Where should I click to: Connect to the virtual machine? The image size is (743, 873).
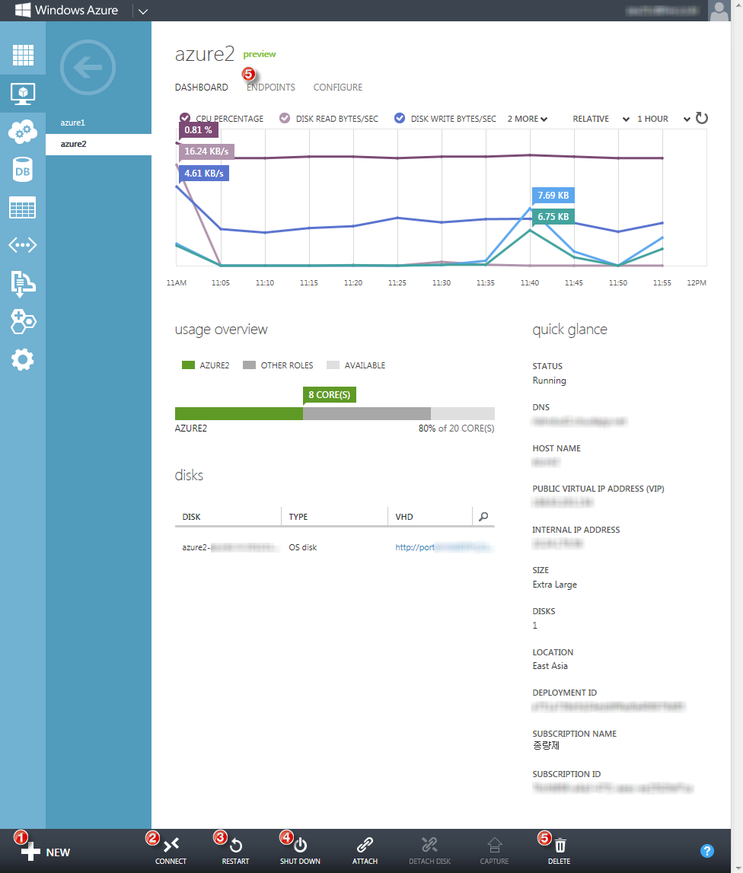click(171, 851)
